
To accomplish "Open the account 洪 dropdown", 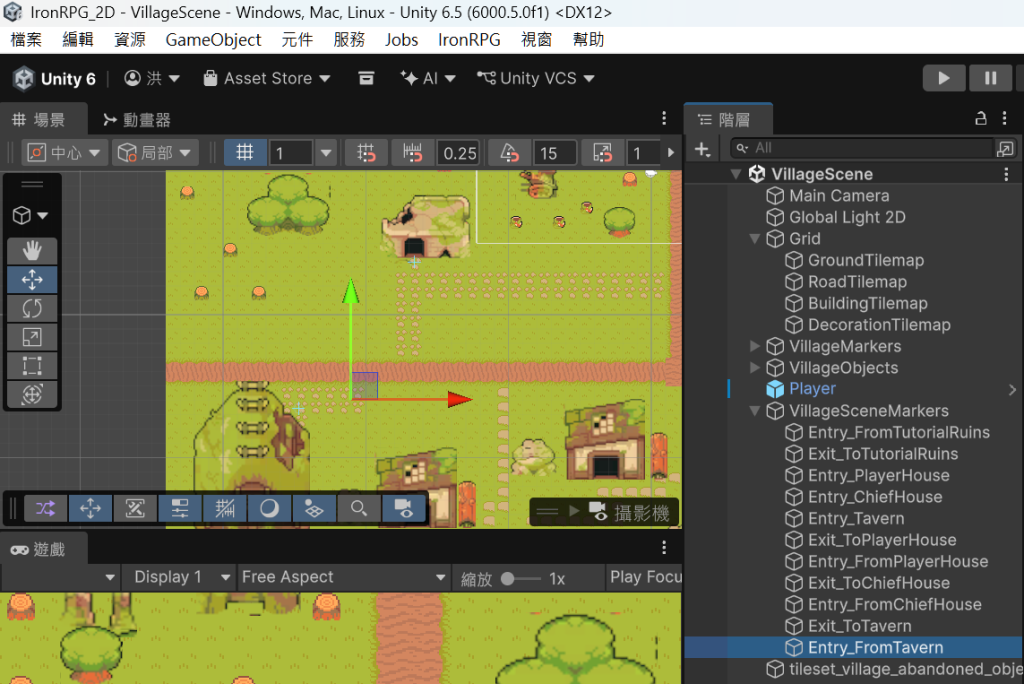I will [x=152, y=78].
